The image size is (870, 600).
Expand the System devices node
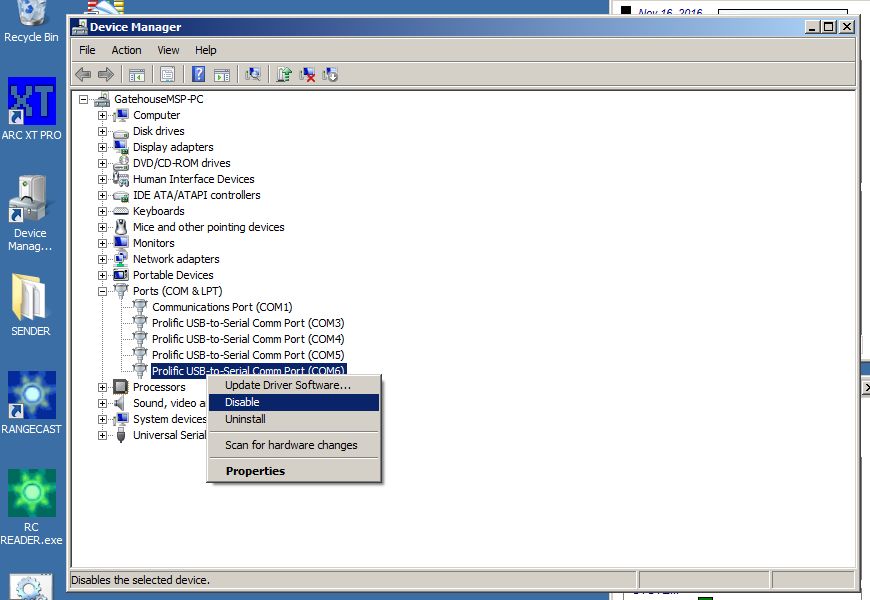[102, 420]
